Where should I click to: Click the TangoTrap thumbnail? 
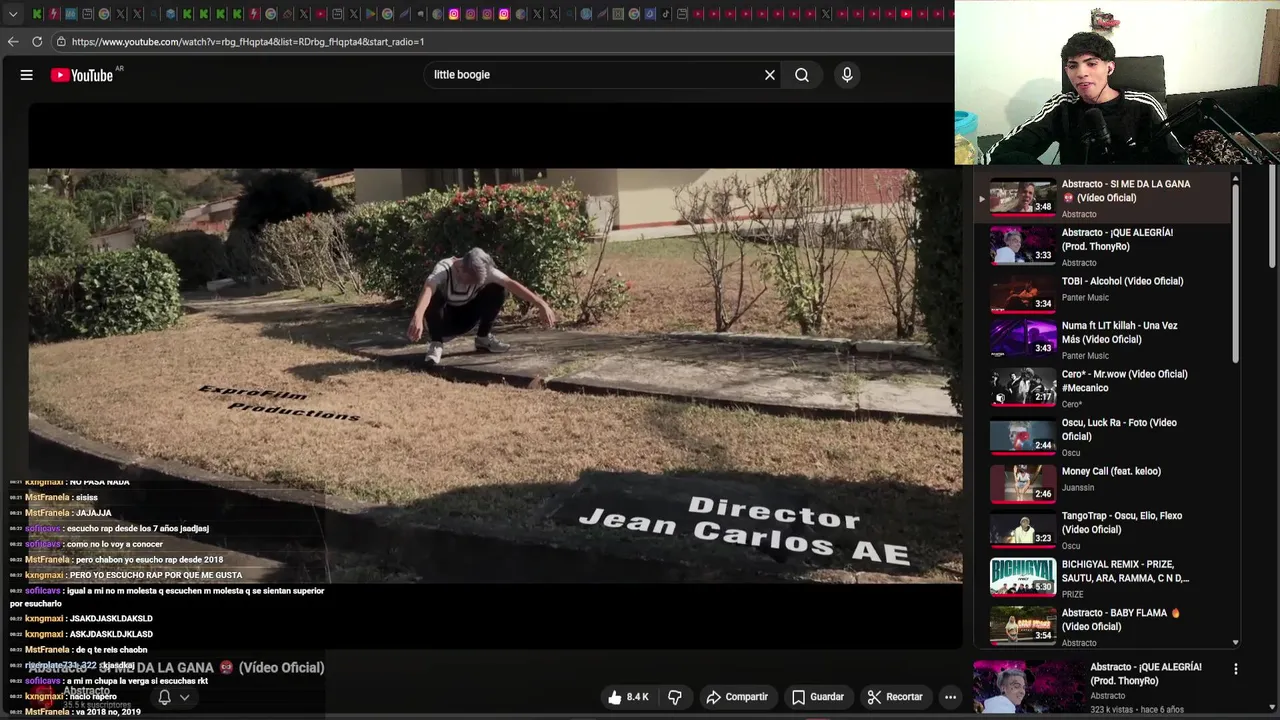[1023, 530]
